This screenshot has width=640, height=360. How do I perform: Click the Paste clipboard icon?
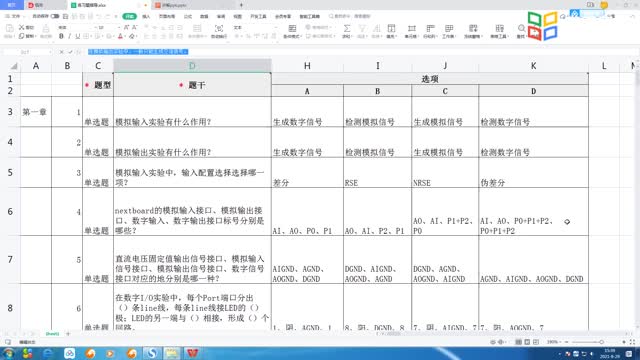click(x=9, y=28)
